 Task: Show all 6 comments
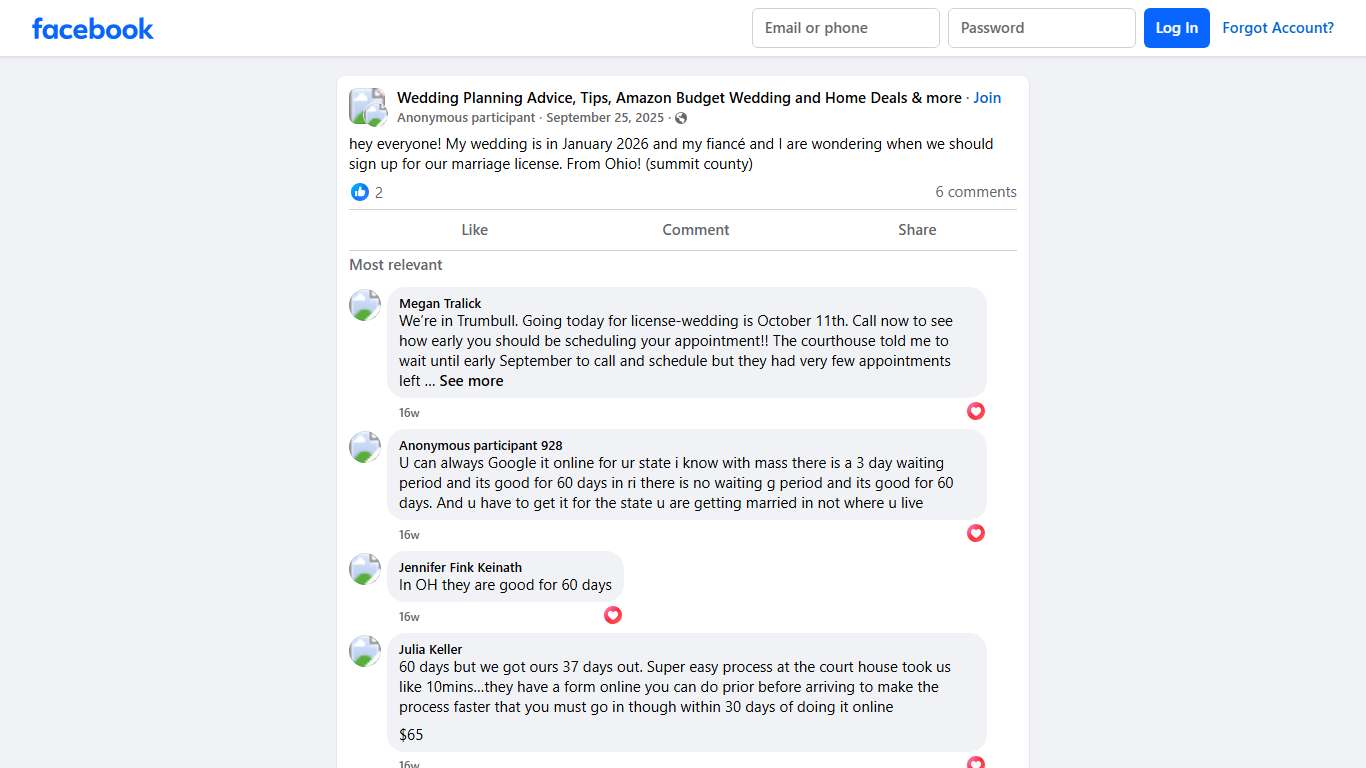975,192
